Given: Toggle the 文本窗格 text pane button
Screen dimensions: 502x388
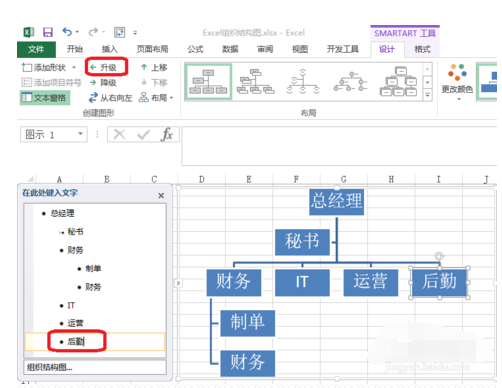Looking at the screenshot, I should [44, 98].
